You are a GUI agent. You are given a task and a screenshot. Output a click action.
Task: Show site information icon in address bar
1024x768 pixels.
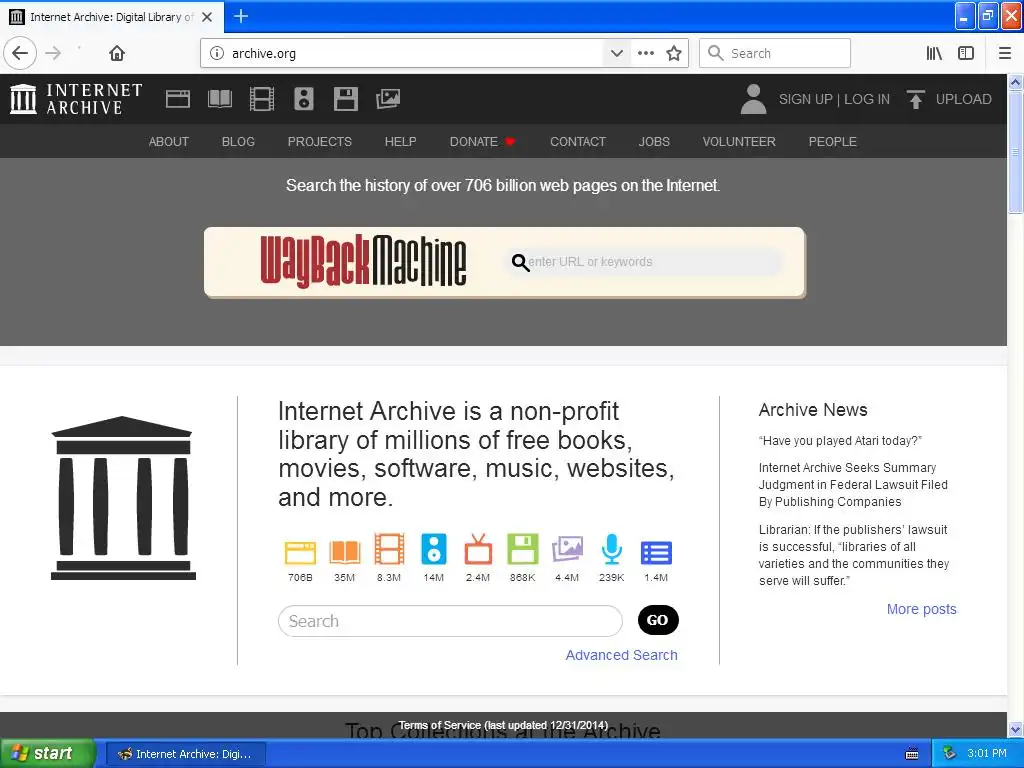click(217, 53)
